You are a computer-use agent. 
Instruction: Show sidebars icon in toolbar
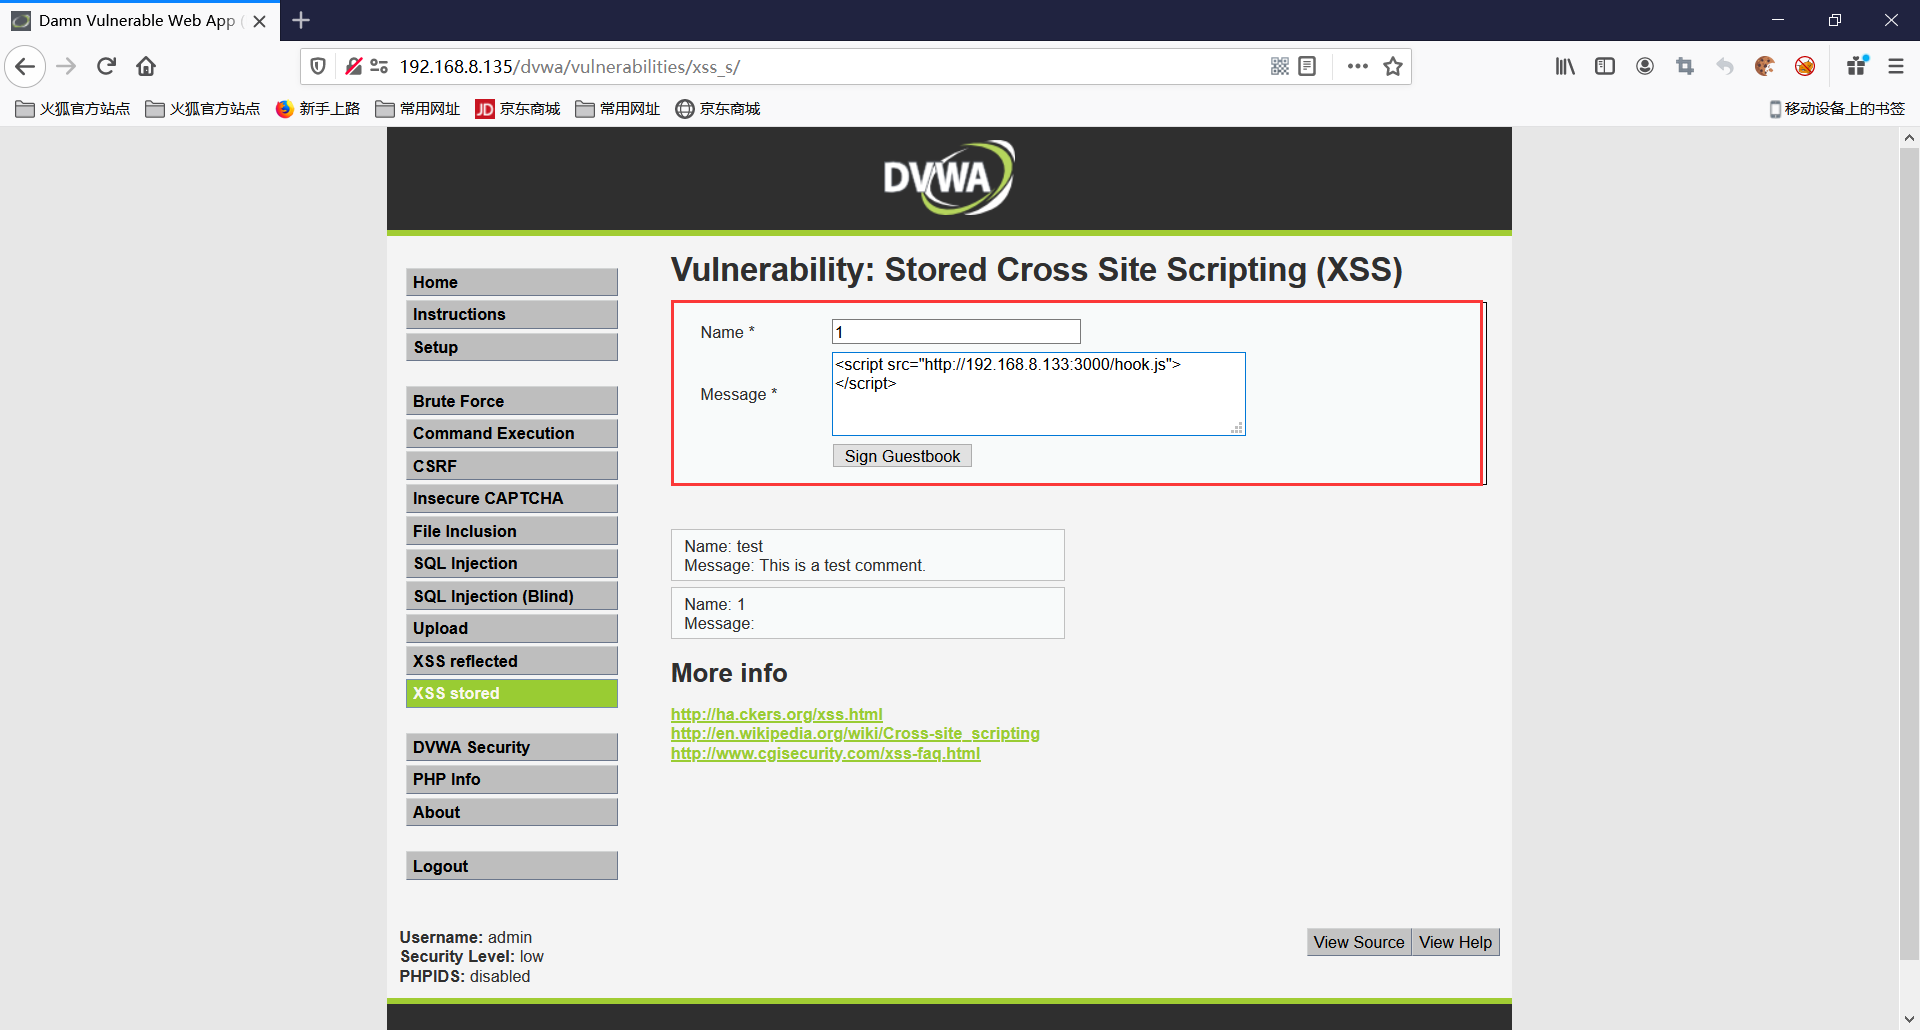pos(1605,66)
